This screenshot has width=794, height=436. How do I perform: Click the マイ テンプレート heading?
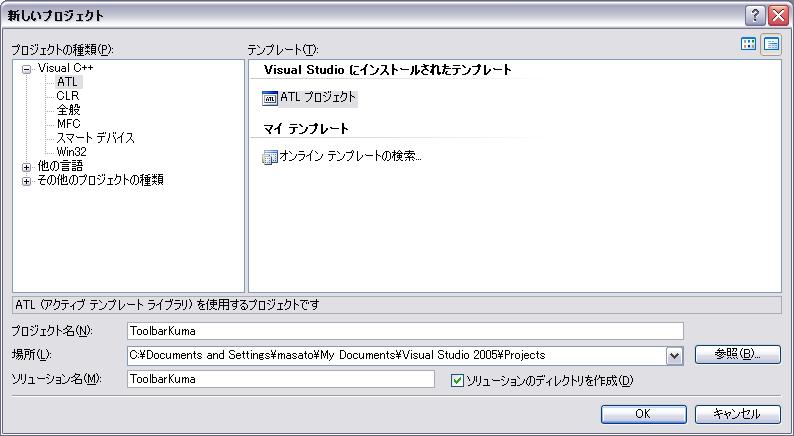pyautogui.click(x=306, y=129)
